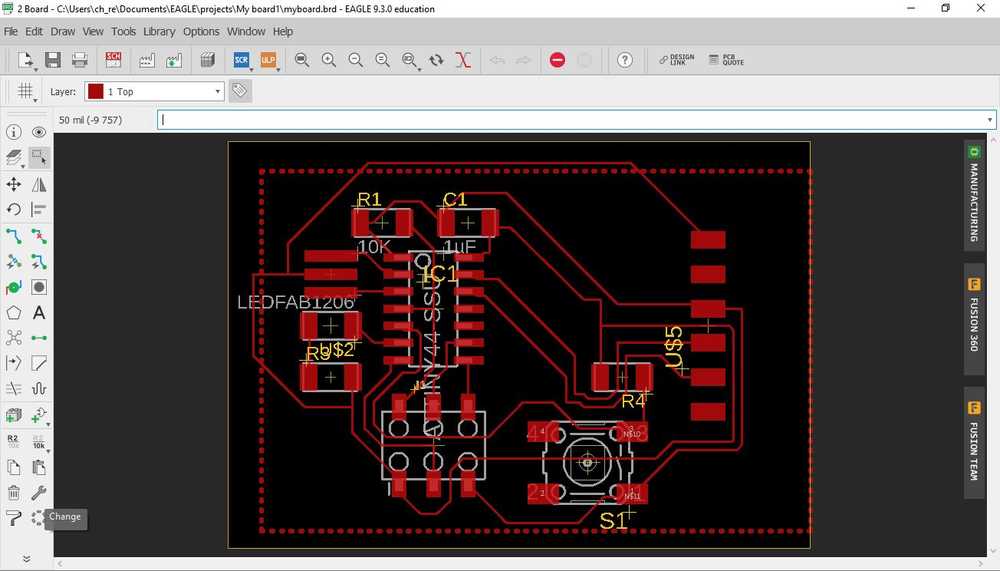Screen dimensions: 1000x571
Task: Select the Rotate tool
Action: tap(13, 209)
